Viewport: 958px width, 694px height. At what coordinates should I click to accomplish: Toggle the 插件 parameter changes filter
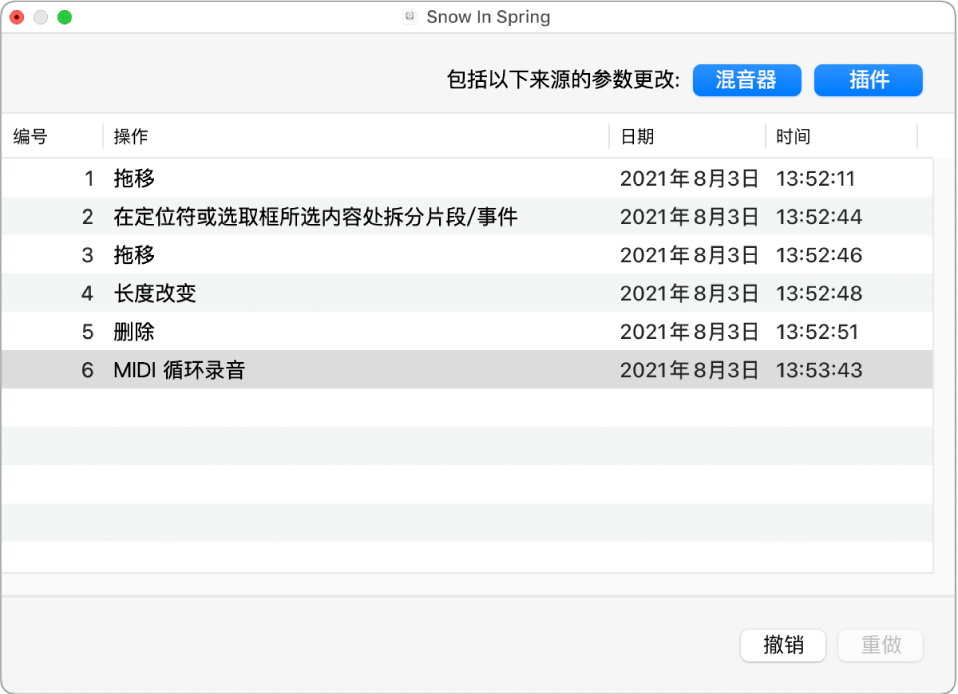pos(868,80)
